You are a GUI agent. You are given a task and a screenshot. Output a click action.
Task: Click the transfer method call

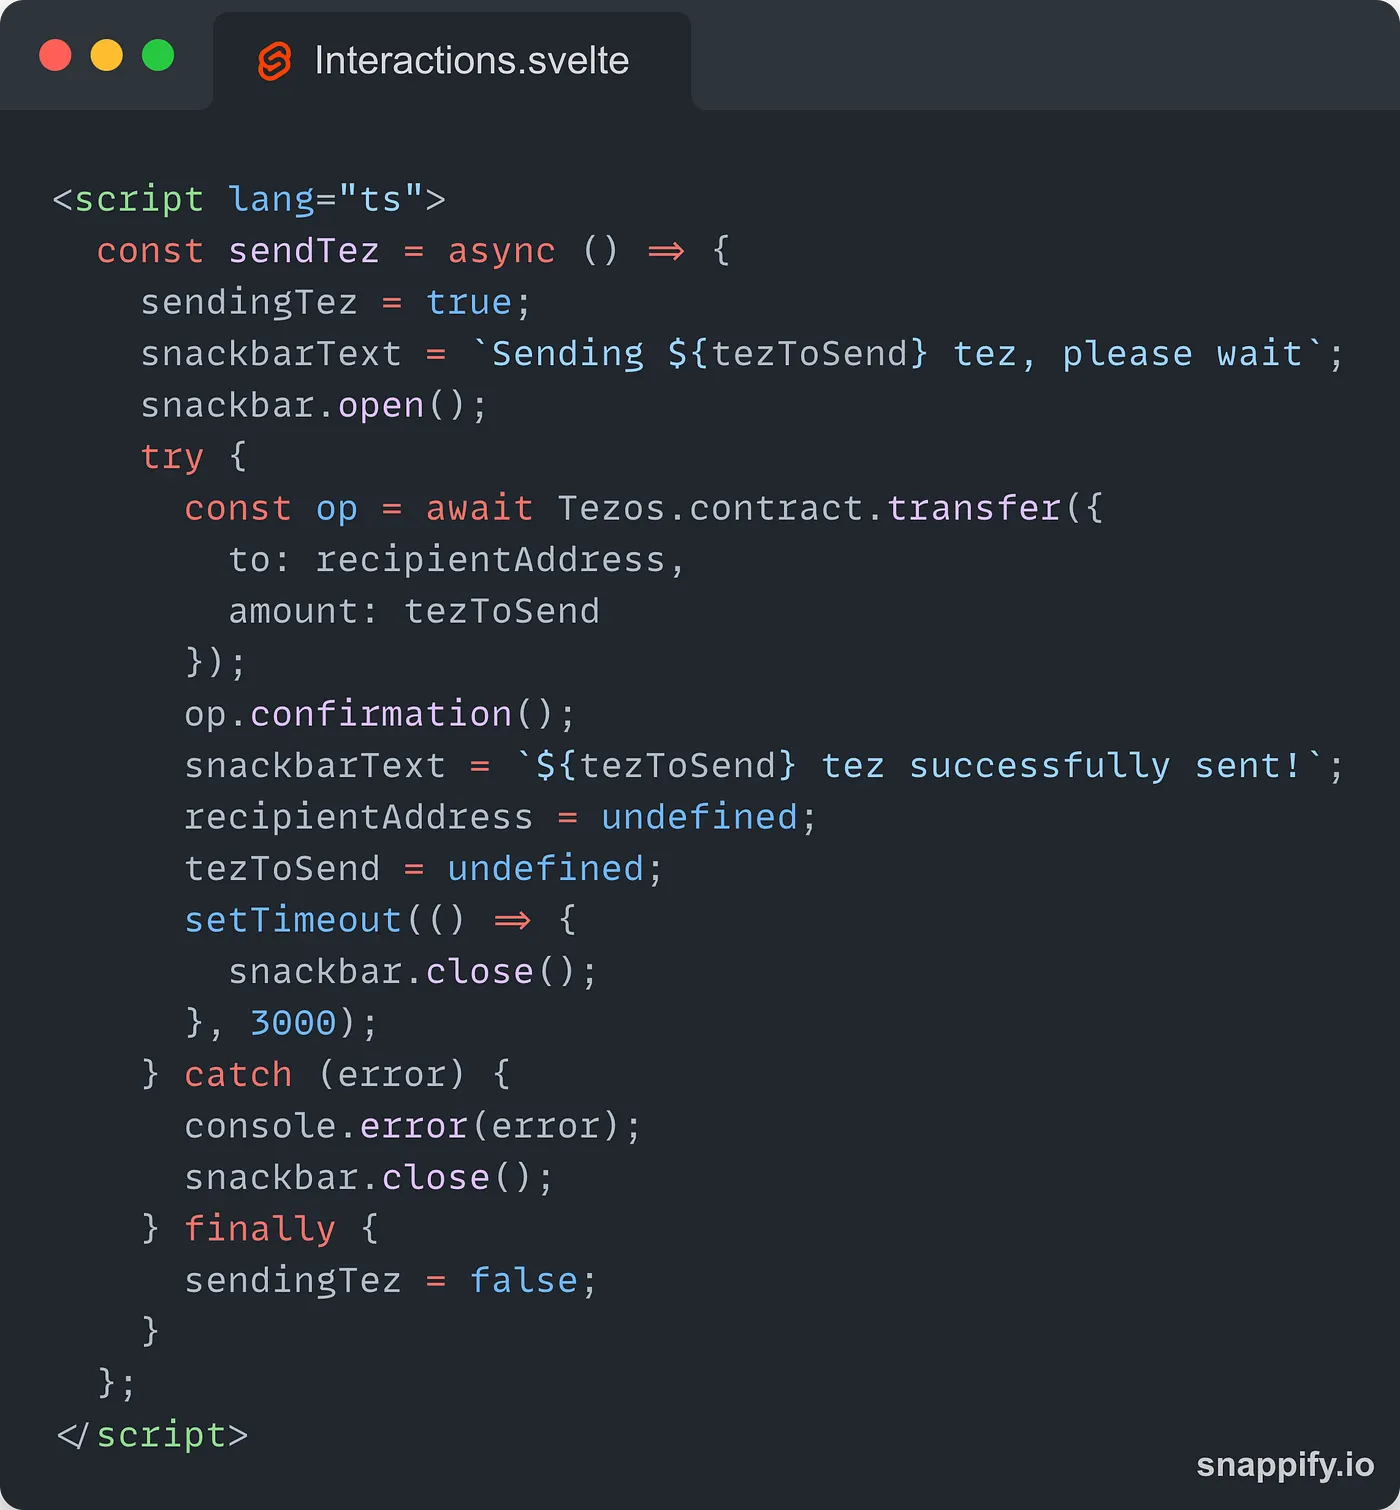click(974, 508)
